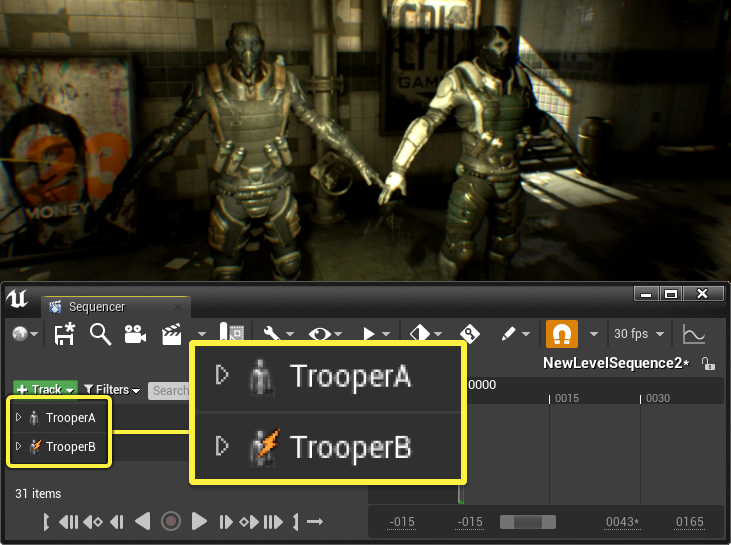Viewport: 731px width, 545px height.
Task: Create a new camera with the camera icon
Action: [x=135, y=334]
